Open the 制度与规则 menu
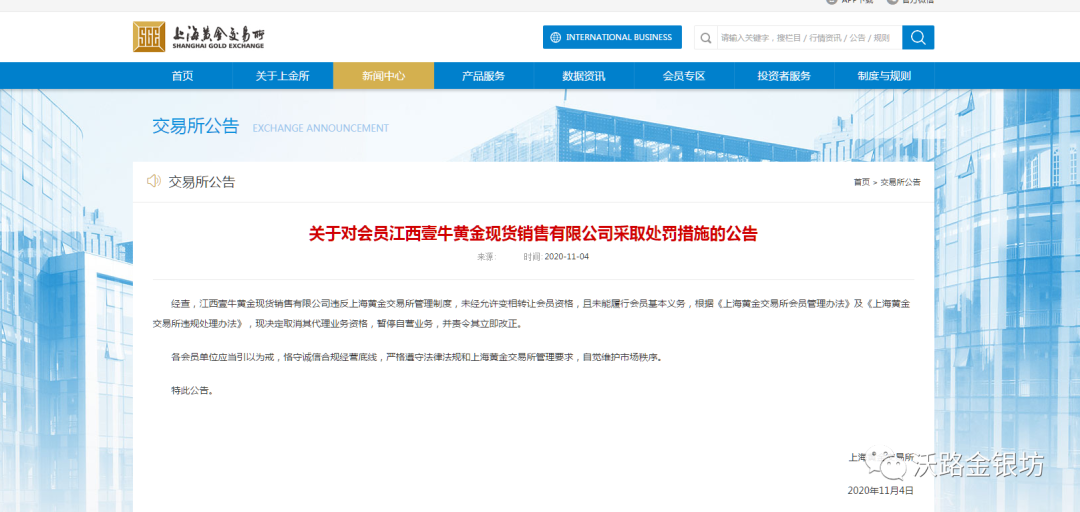The height and width of the screenshot is (512, 1080). coord(884,76)
